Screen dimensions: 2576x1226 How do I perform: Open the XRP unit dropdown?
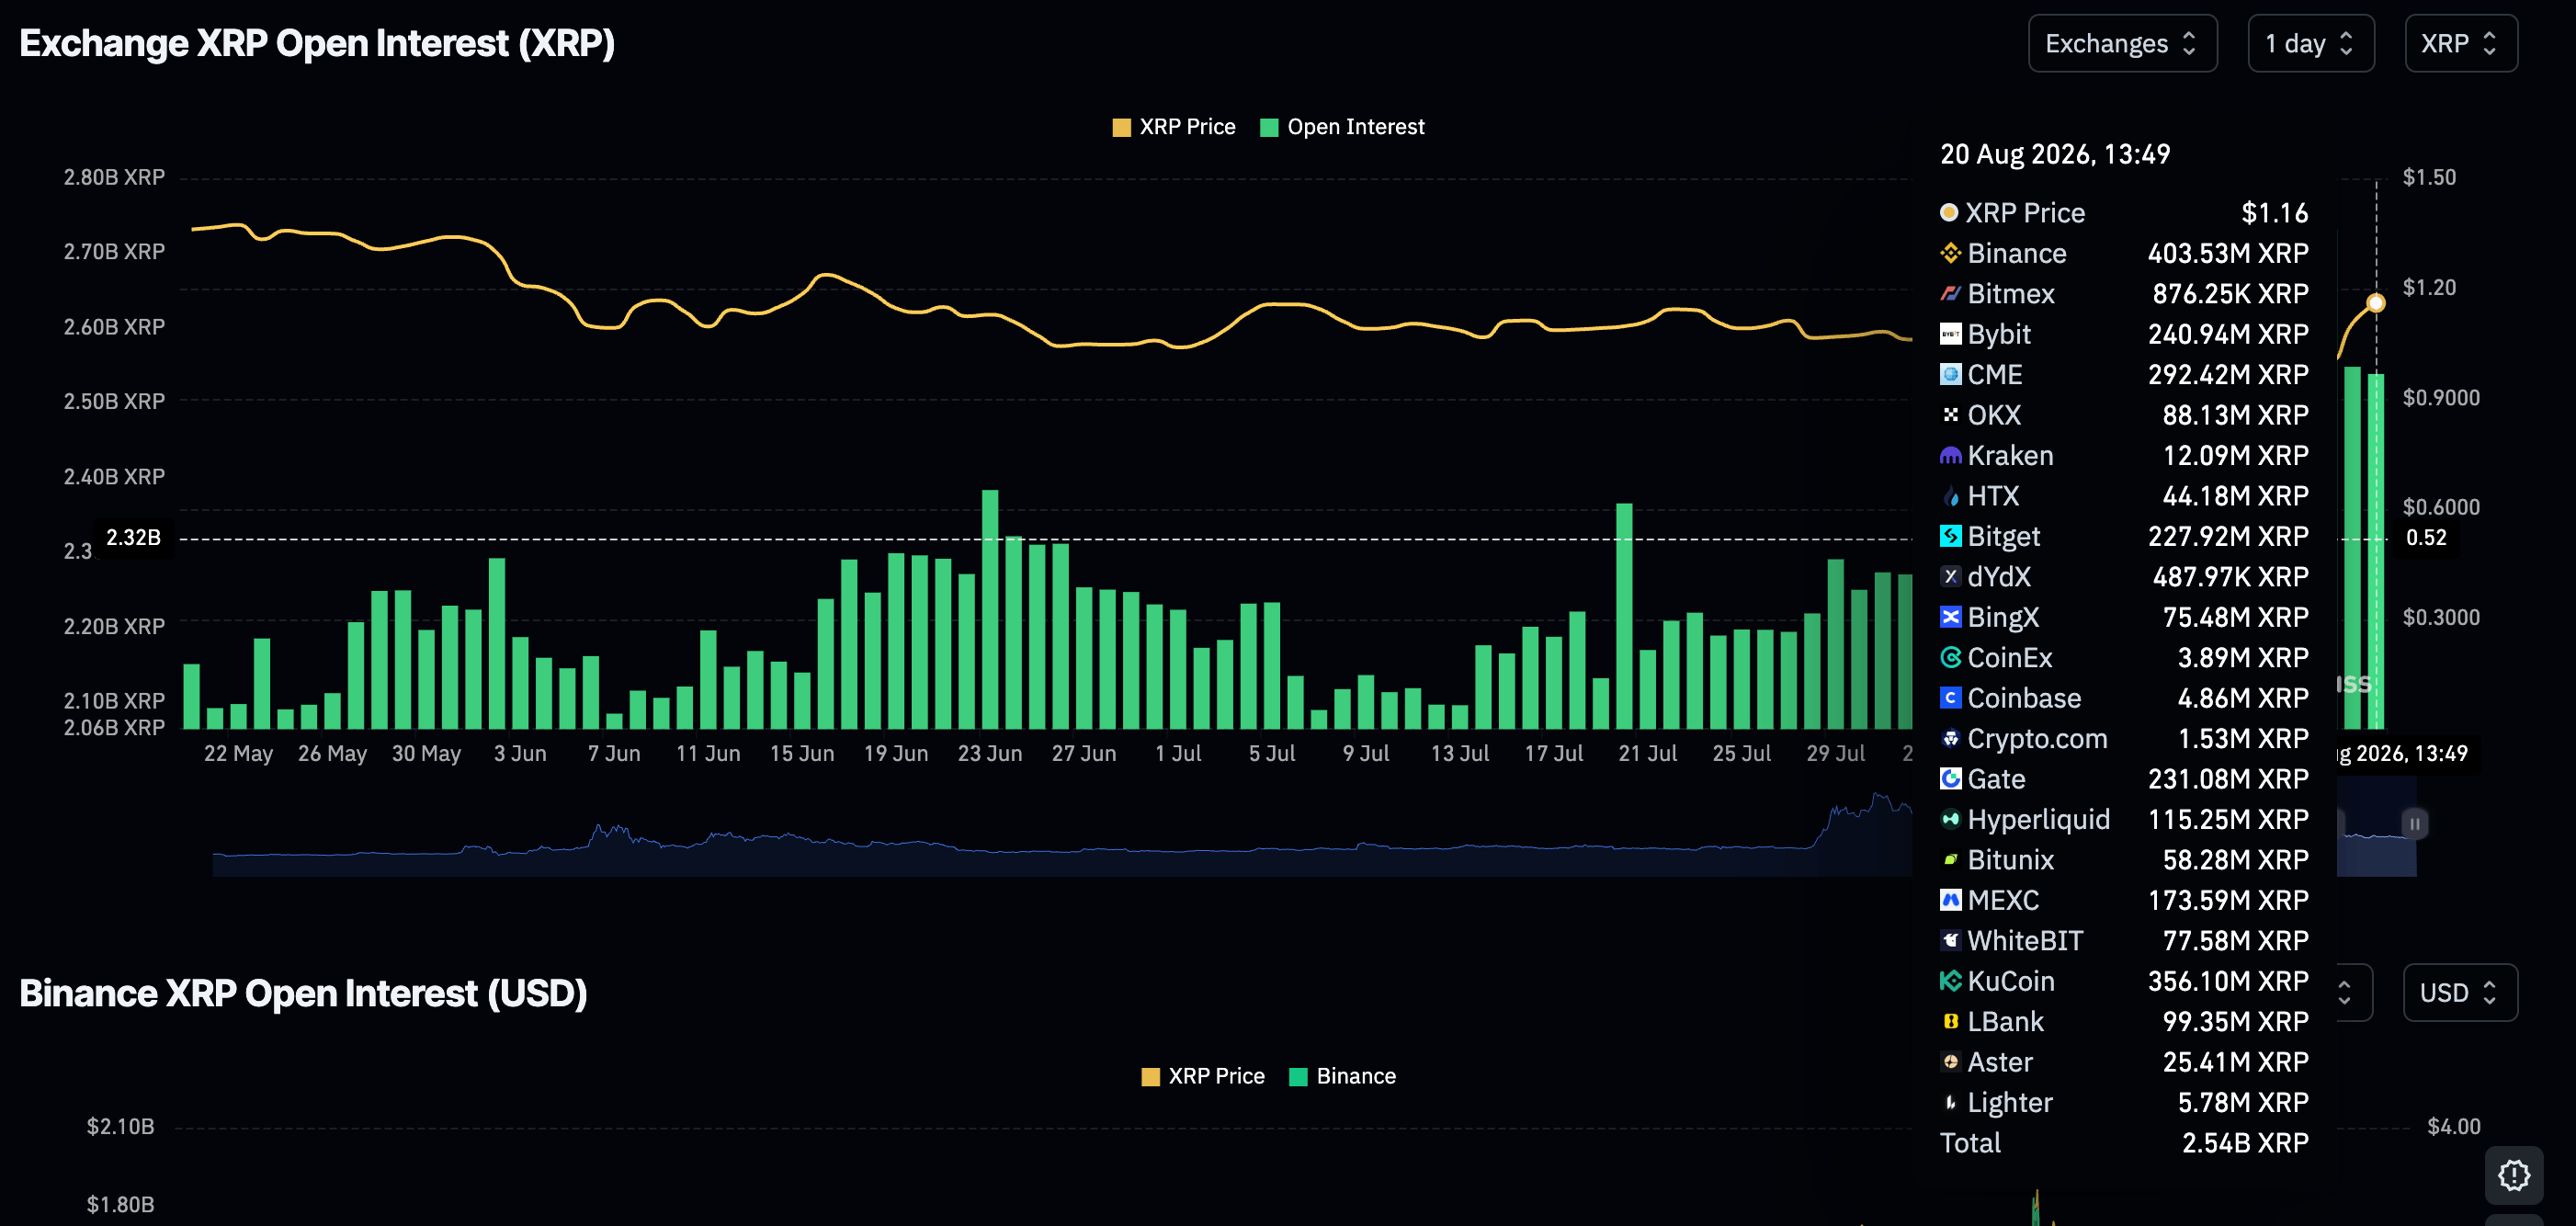(2460, 44)
